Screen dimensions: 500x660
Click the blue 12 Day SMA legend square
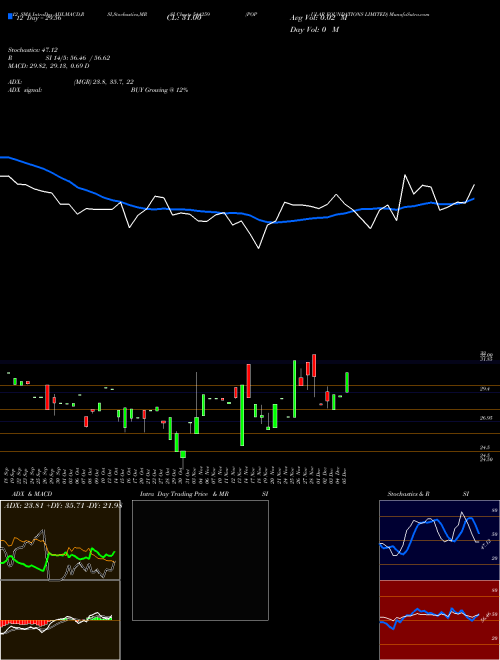pos(10,17)
